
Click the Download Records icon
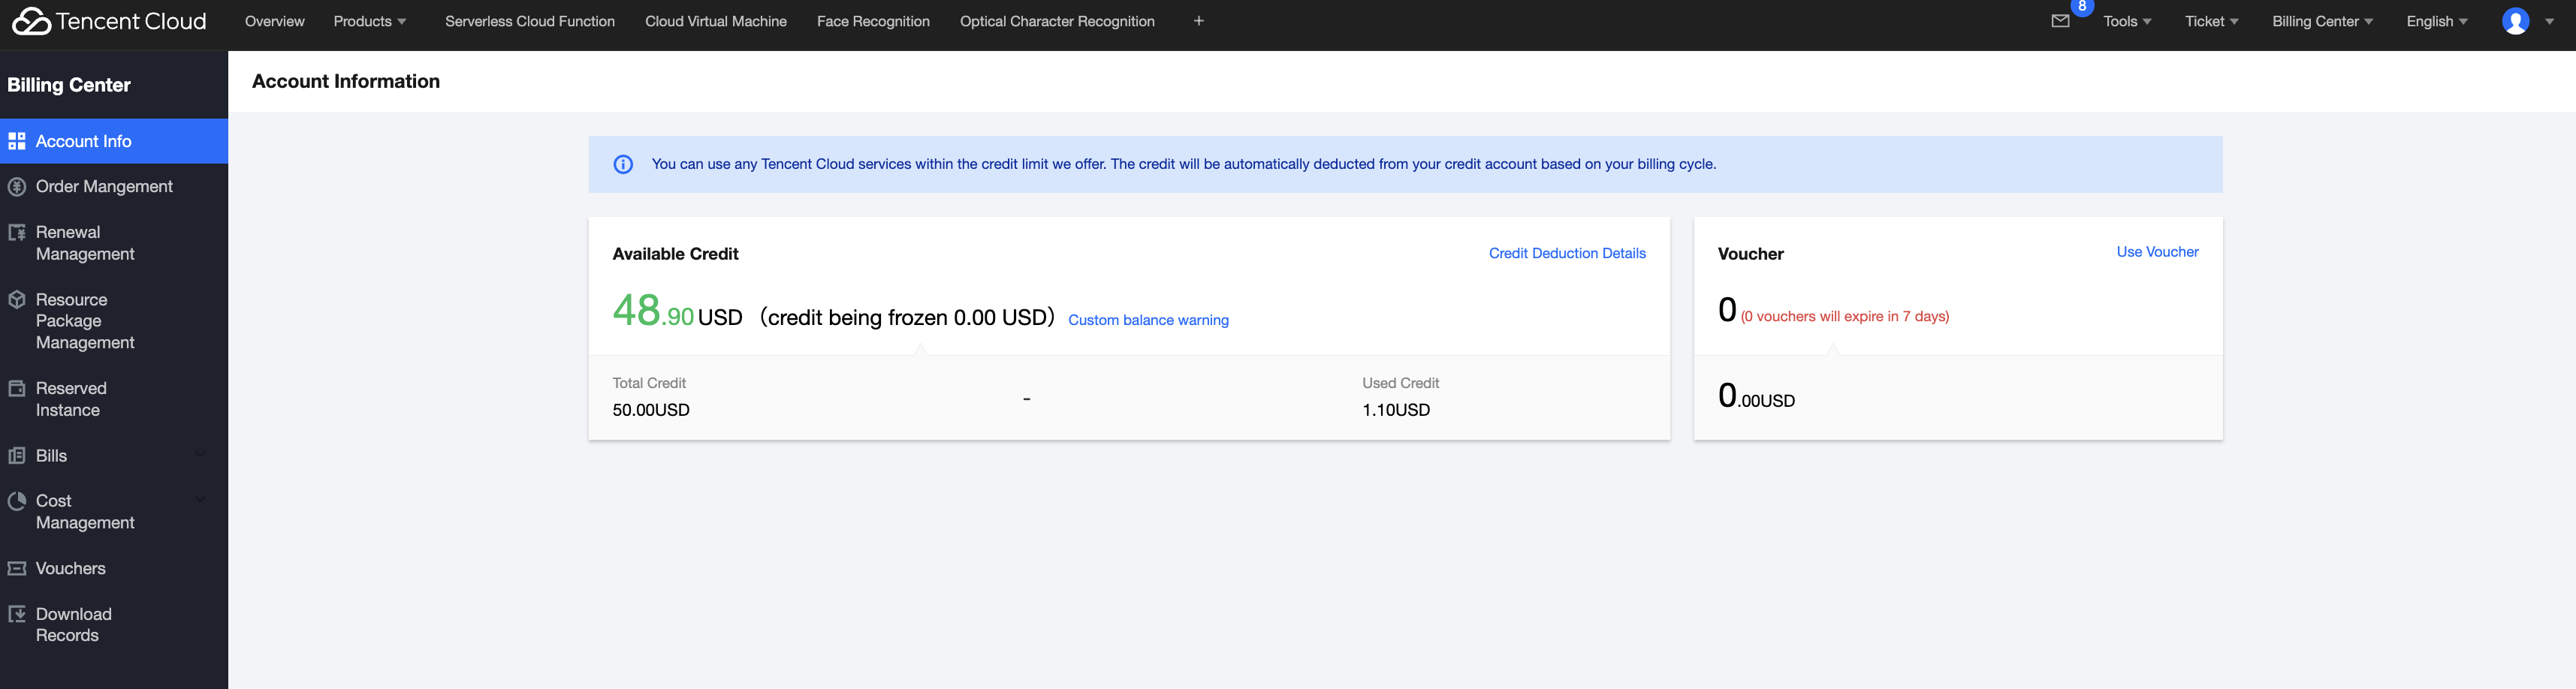(x=17, y=614)
